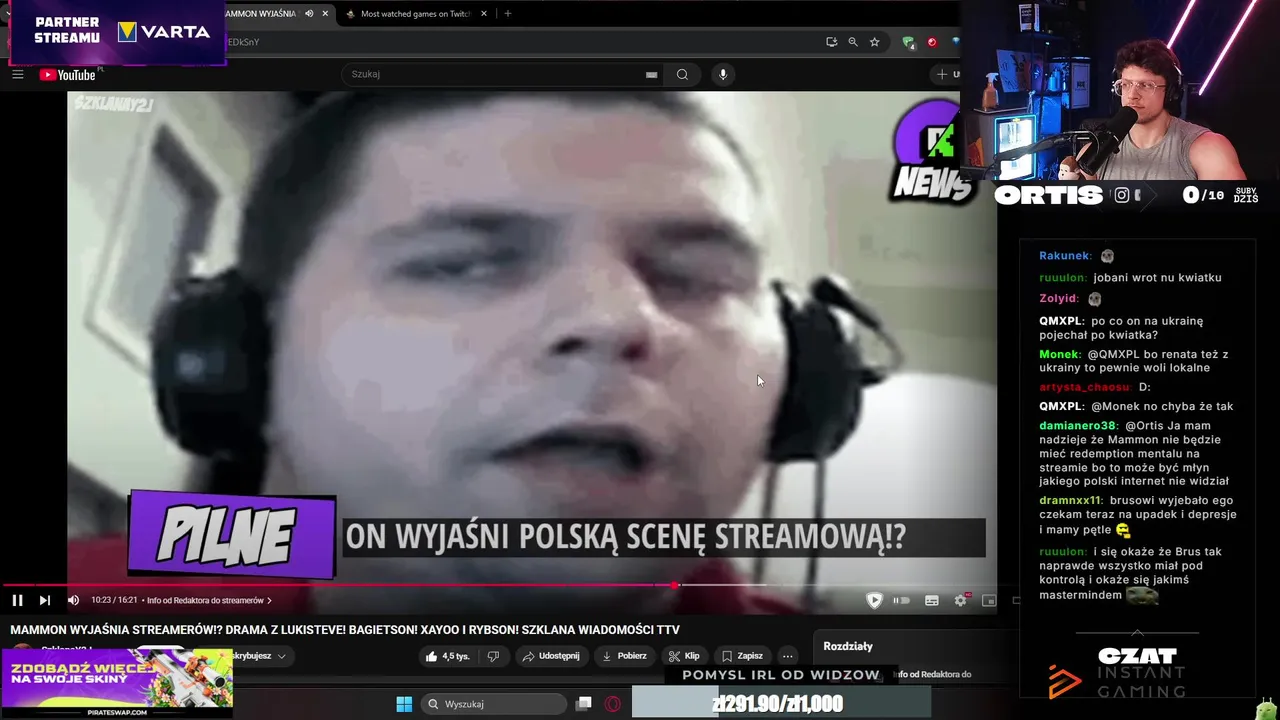
Task: Toggle the autoplay switch in player
Action: (901, 600)
